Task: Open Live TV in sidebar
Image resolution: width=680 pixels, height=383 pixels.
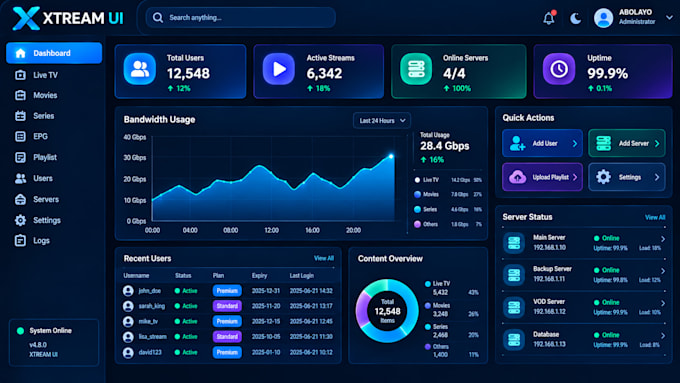Action: 45,75
